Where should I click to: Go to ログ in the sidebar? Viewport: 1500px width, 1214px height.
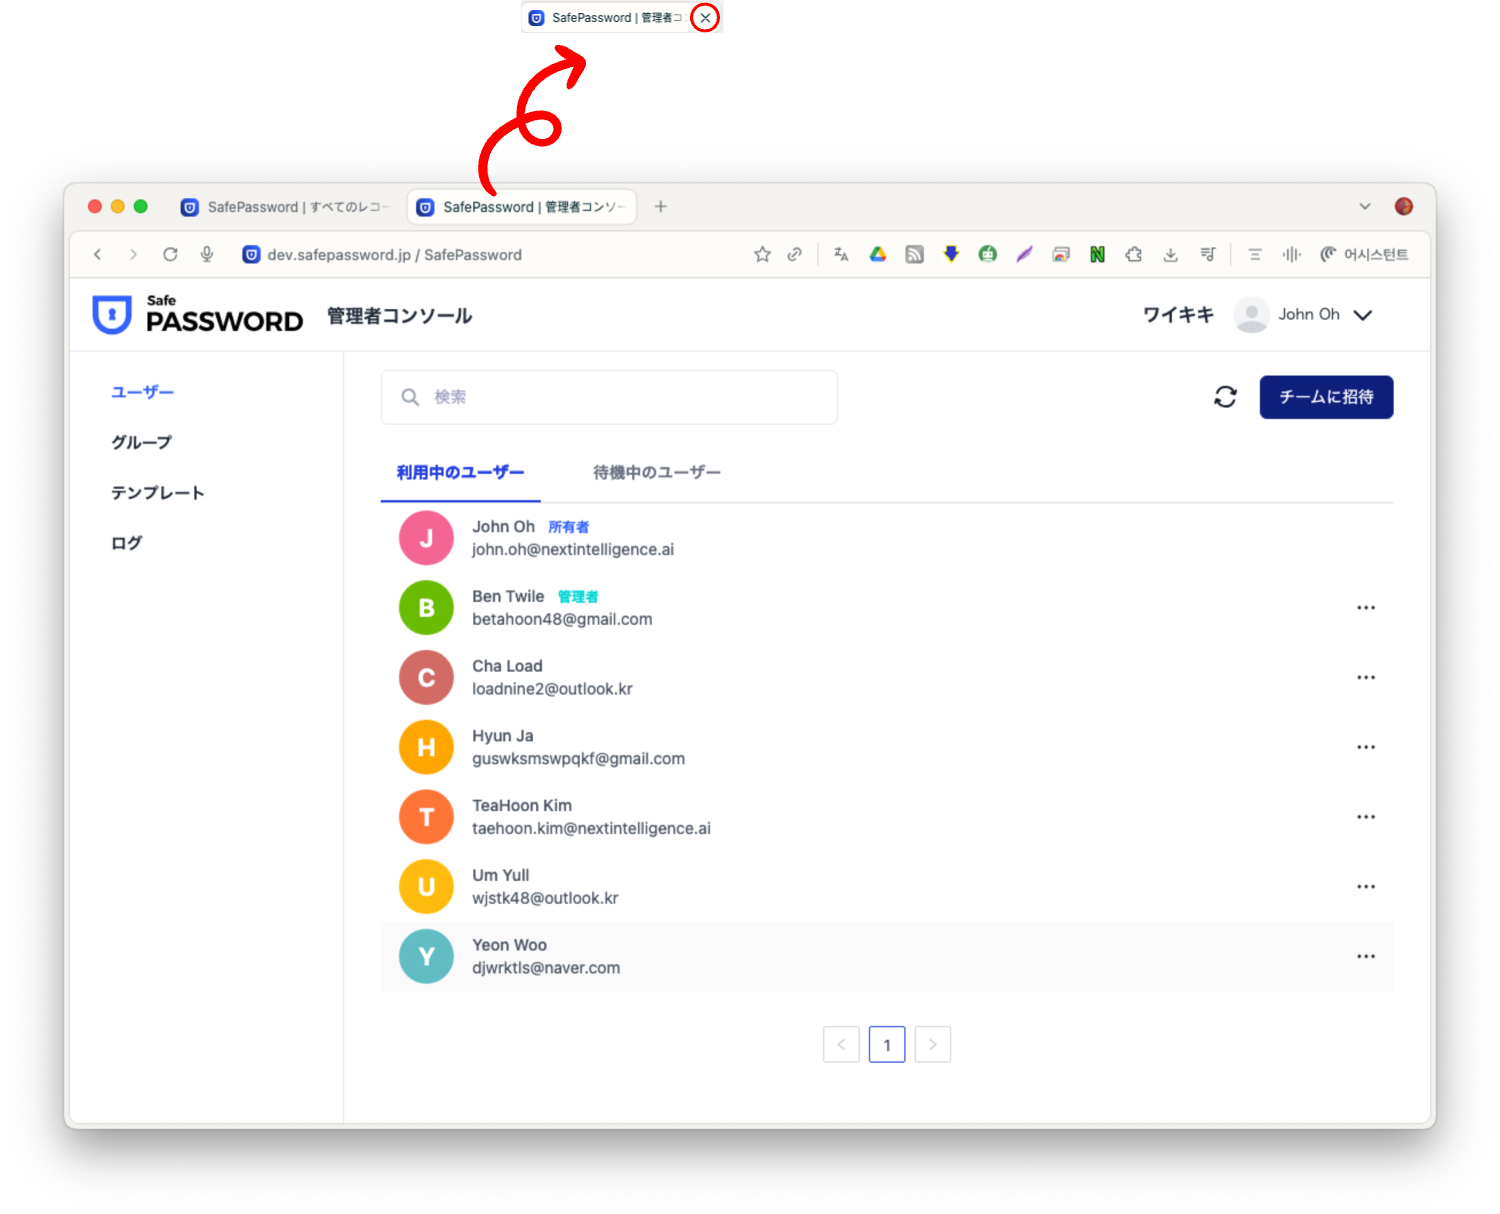[x=126, y=543]
